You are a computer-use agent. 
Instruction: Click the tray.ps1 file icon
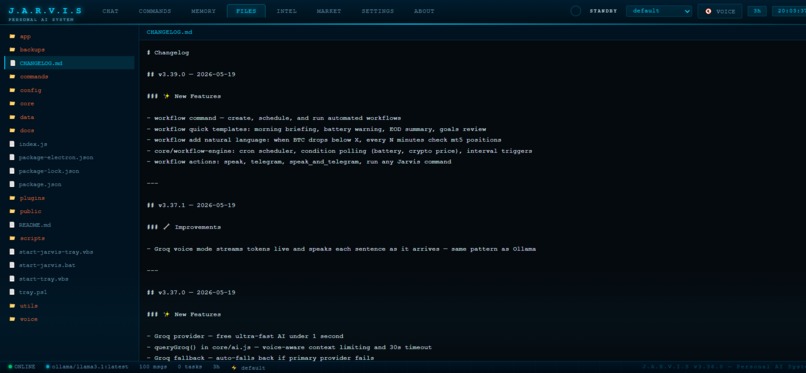click(12, 292)
